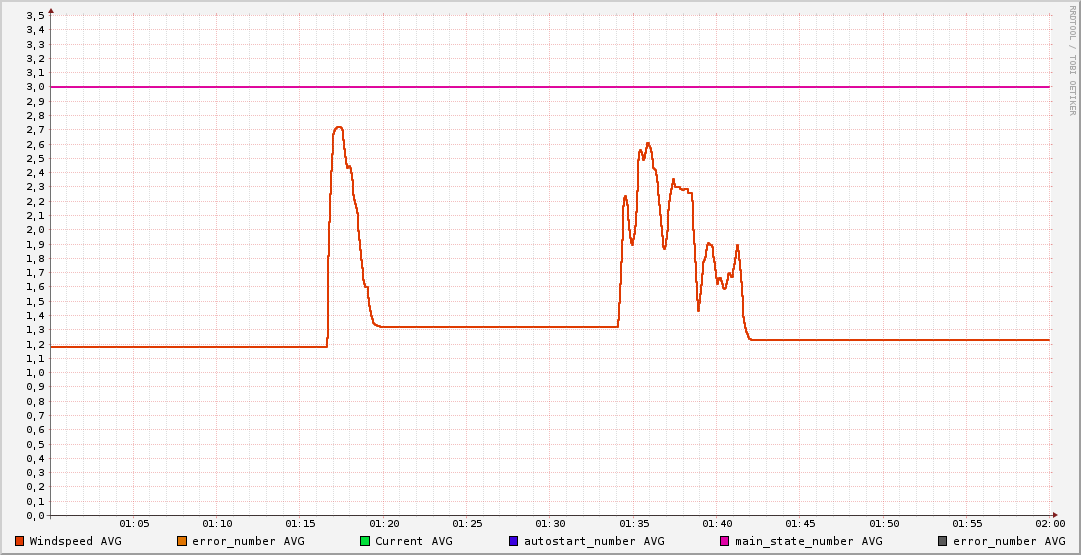Click the magenta main_state_number AVG legend swatch
1081x555 pixels.
pos(724,541)
